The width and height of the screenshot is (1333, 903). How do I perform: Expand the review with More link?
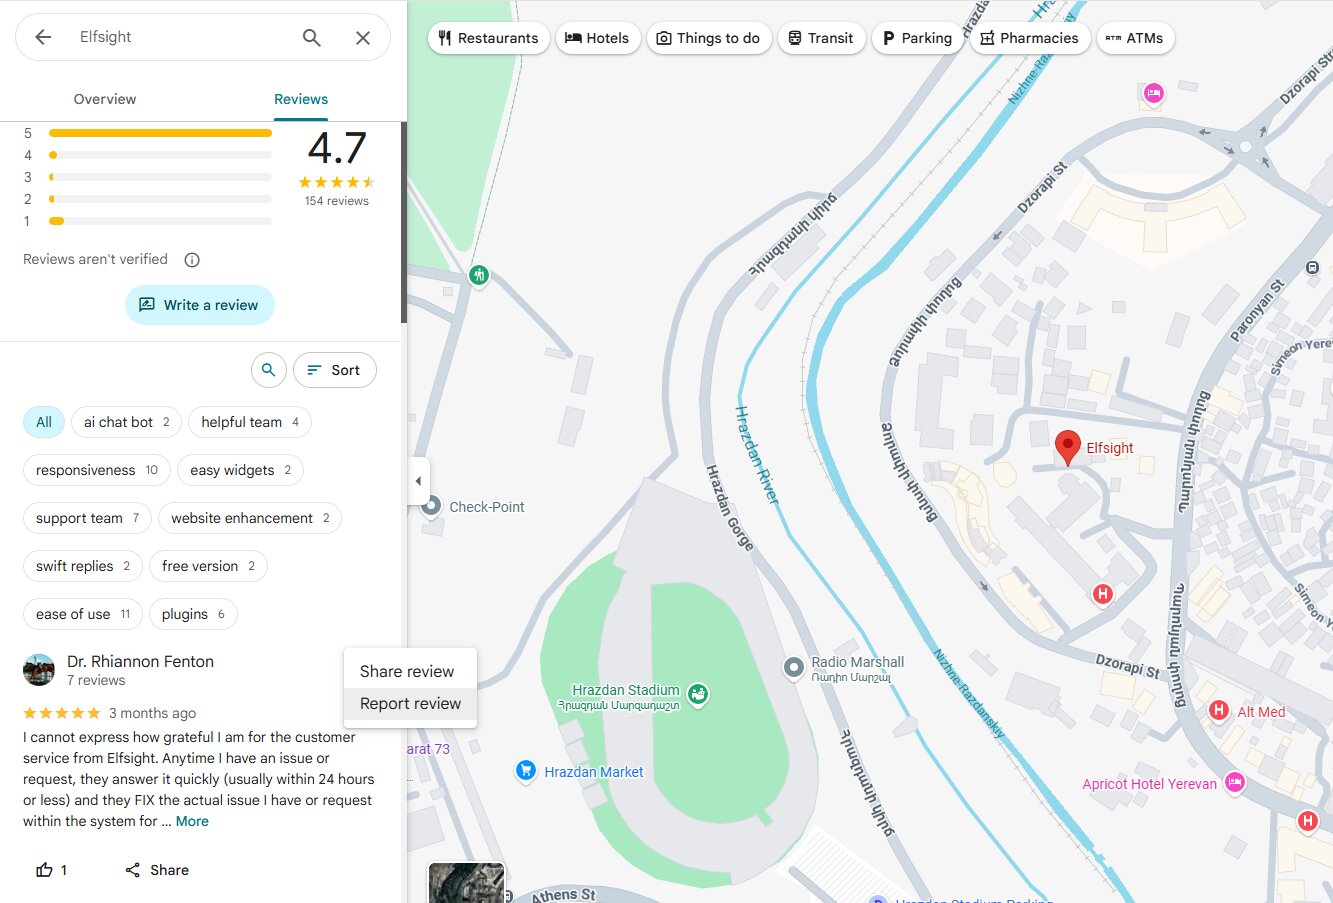[x=192, y=821]
